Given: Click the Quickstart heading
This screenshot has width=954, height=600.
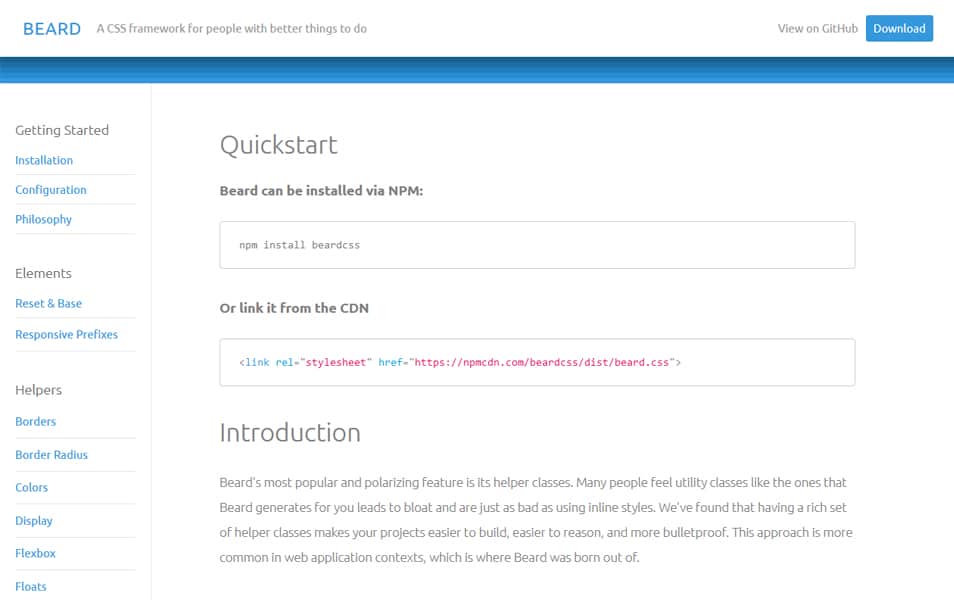Looking at the screenshot, I should (278, 145).
